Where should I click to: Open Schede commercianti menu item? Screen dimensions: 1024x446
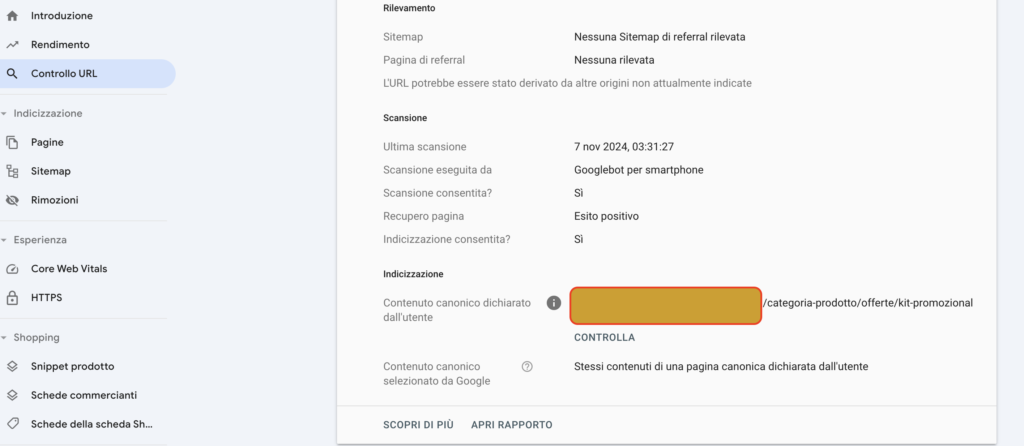pyautogui.click(x=84, y=396)
